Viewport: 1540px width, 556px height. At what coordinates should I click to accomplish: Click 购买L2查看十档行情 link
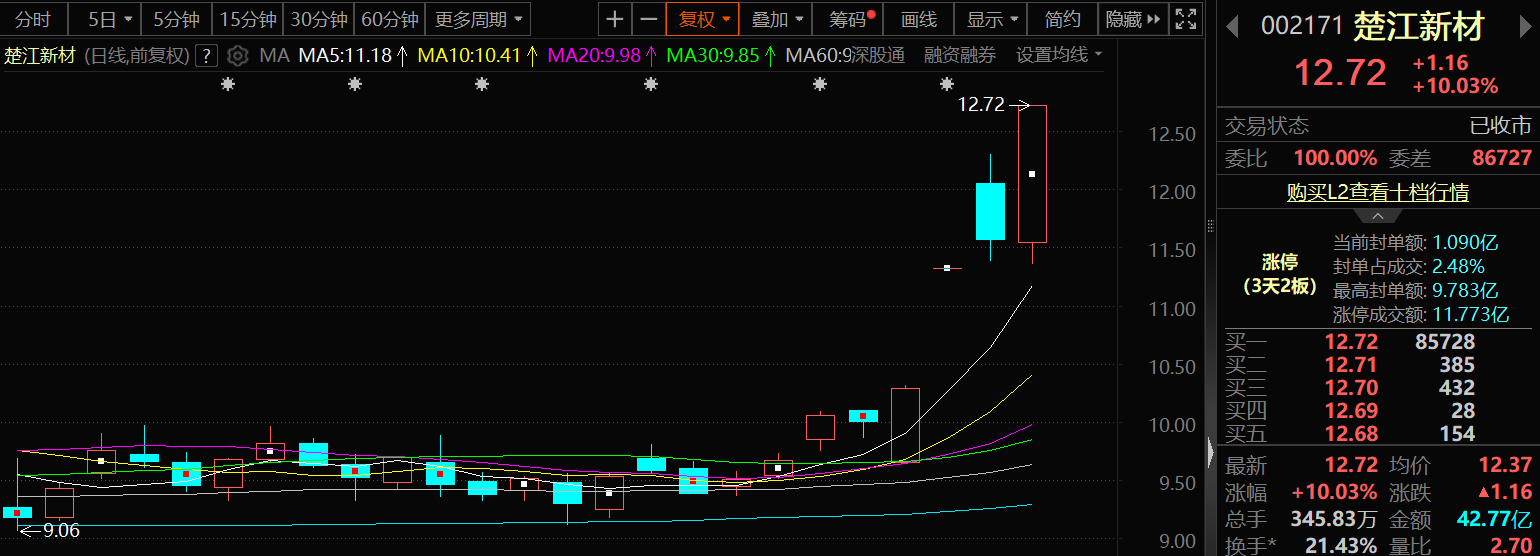[x=1377, y=192]
